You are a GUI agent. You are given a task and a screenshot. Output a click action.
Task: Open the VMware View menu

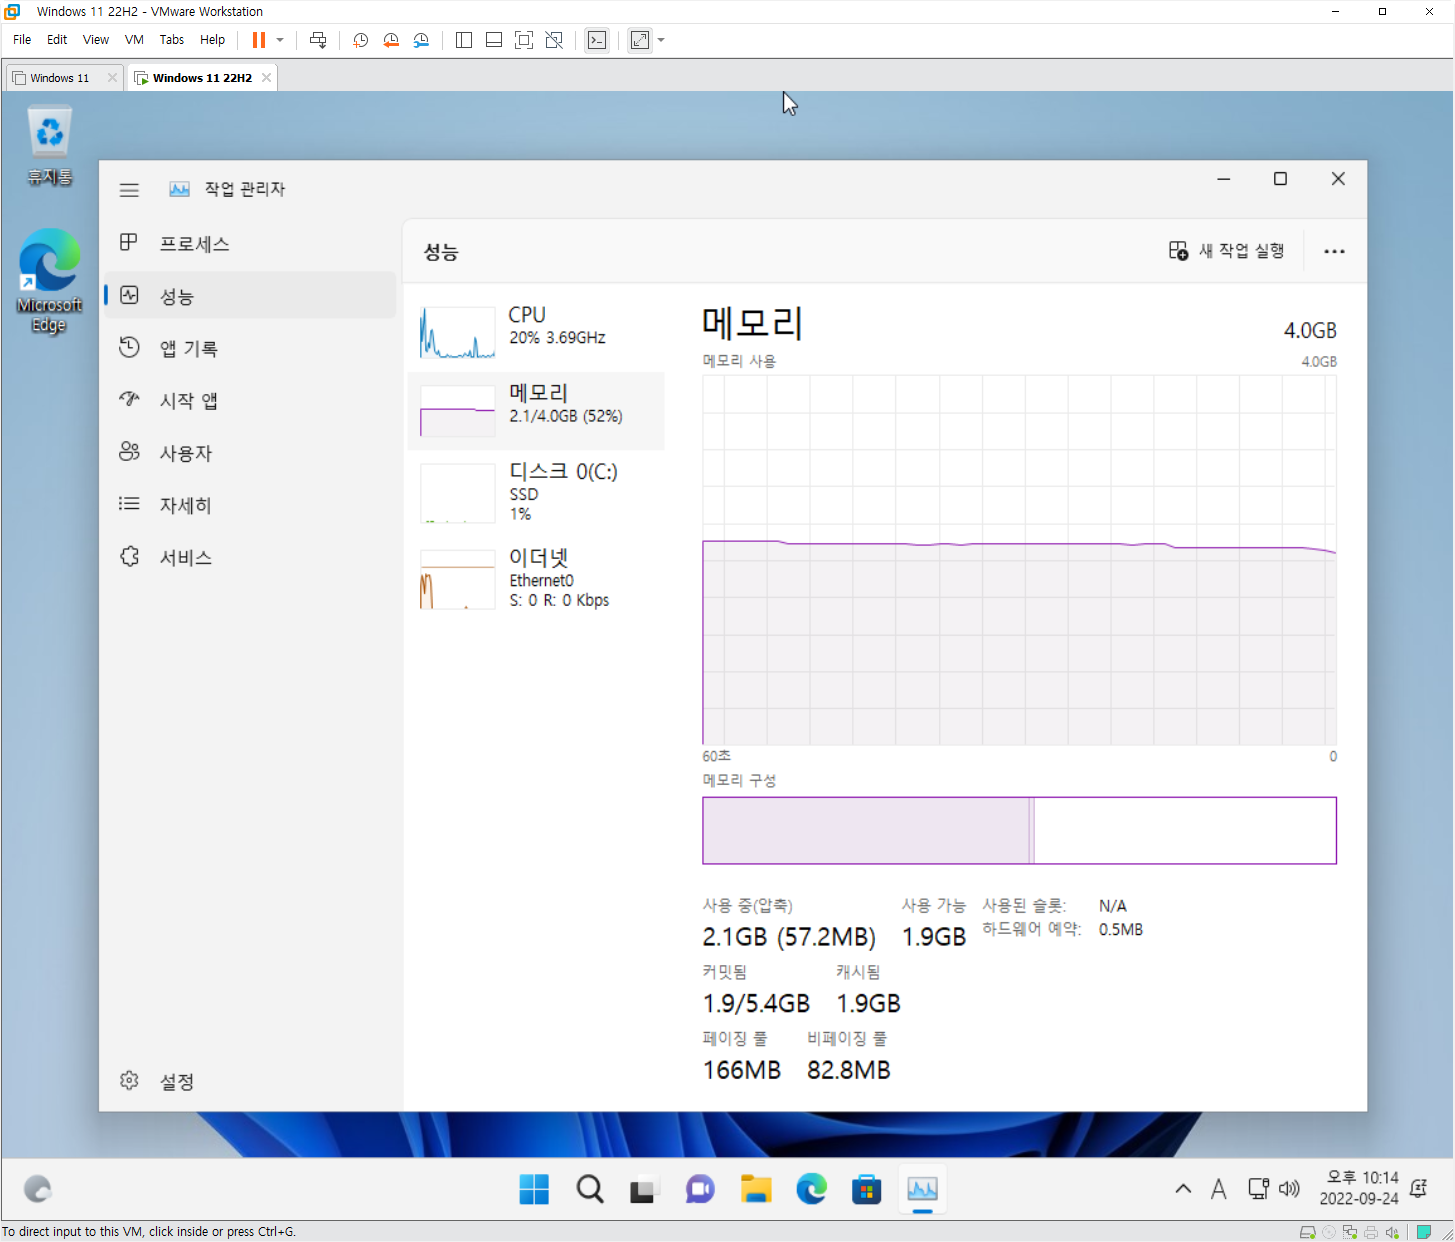coord(96,40)
